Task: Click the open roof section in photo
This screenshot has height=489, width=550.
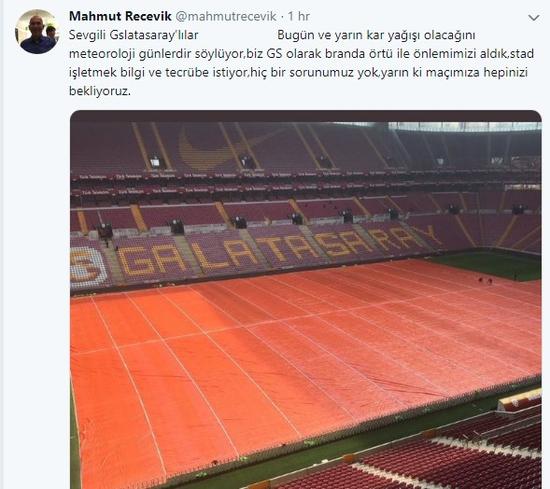Action: [x=463, y=127]
